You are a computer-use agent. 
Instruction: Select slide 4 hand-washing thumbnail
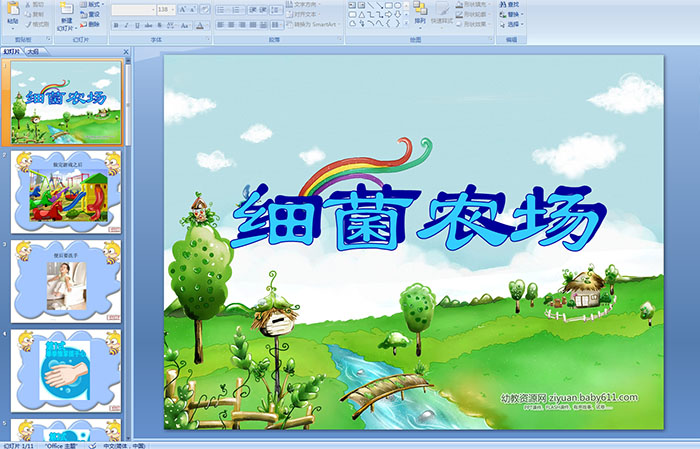pos(66,371)
